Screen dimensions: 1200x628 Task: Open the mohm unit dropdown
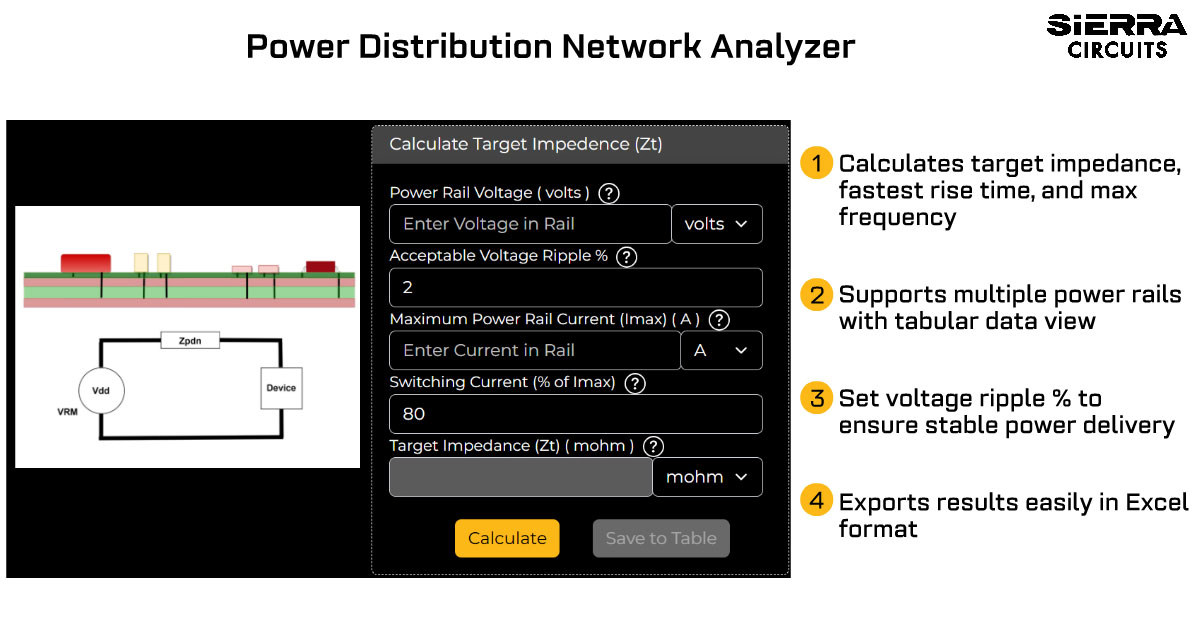pyautogui.click(x=707, y=477)
